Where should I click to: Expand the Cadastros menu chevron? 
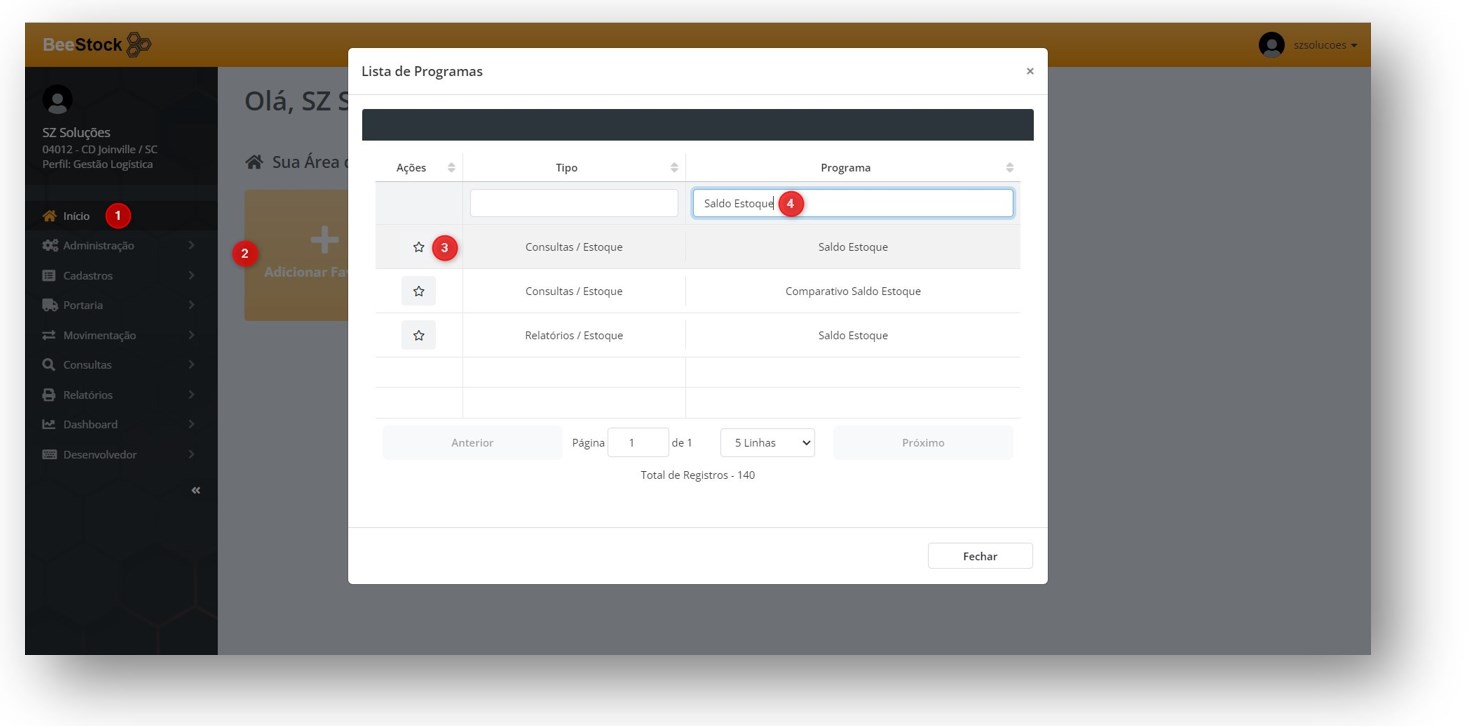pyautogui.click(x=191, y=276)
